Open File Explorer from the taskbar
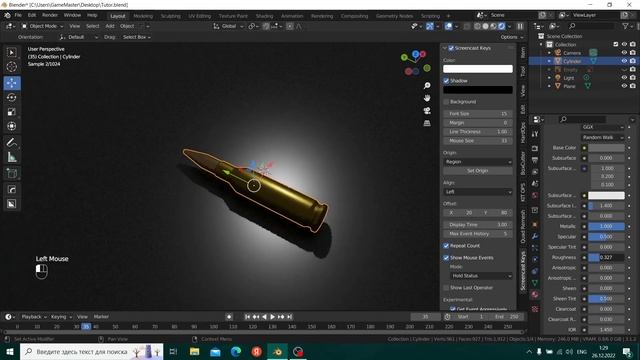Image resolution: width=640 pixels, height=360 pixels. (x=194, y=351)
